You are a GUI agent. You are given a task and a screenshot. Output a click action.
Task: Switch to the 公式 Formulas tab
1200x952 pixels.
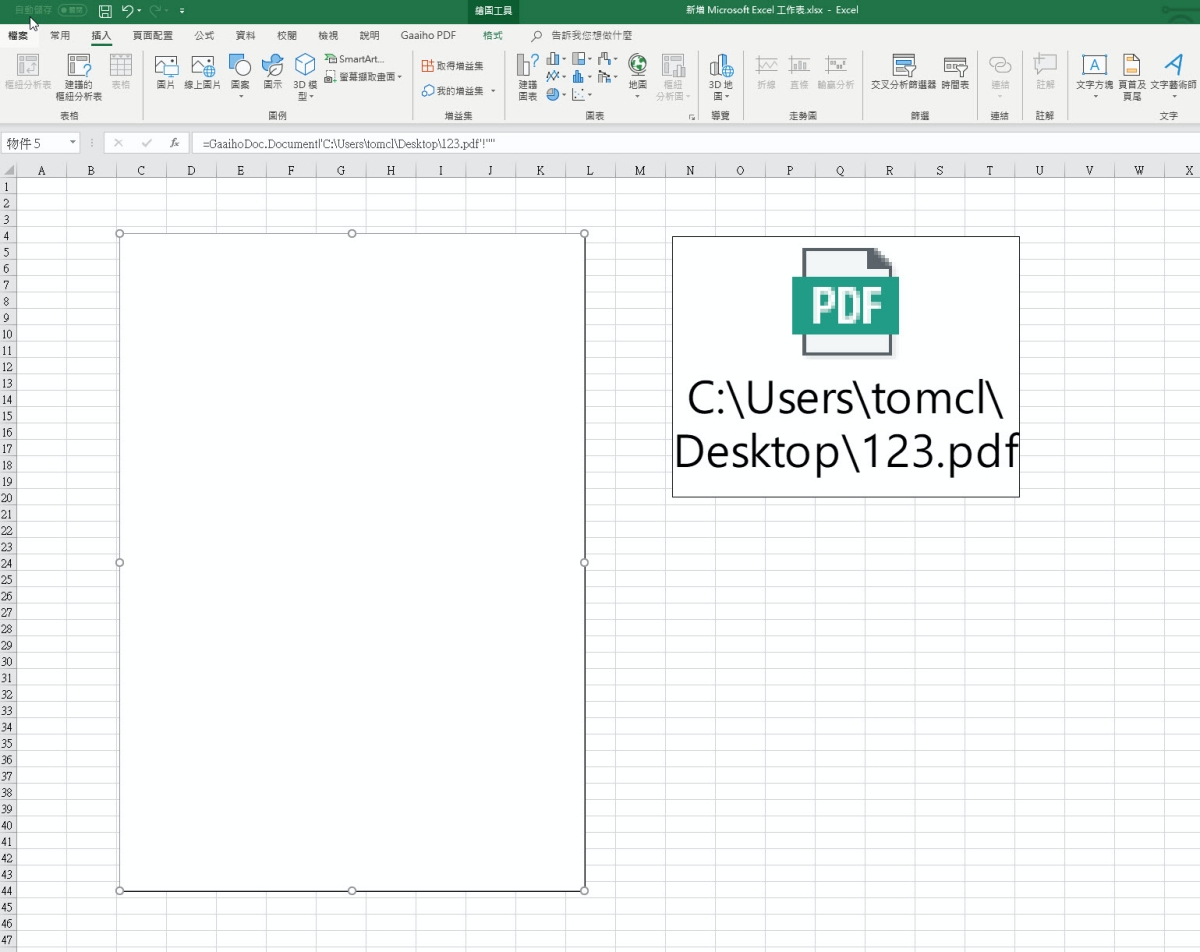point(204,35)
